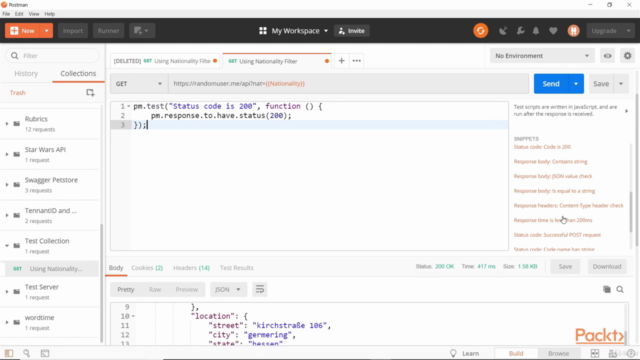Collapse snippets panel arrow
The width and height of the screenshot is (640, 360).
pyautogui.click(x=627, y=111)
